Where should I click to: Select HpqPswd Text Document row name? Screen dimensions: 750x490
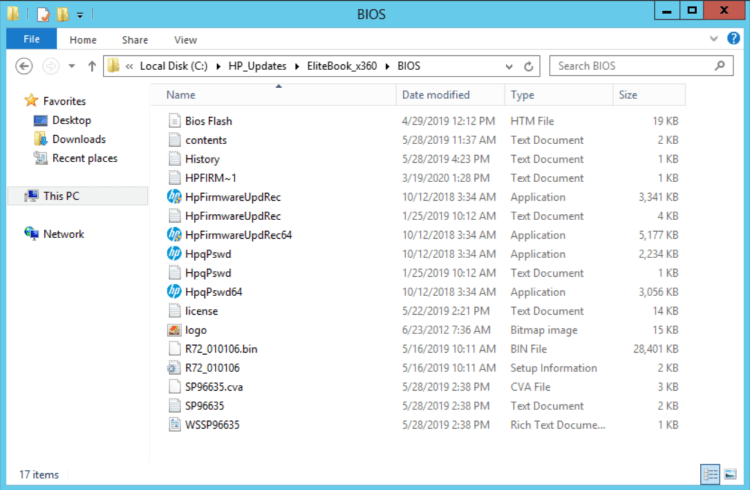208,273
